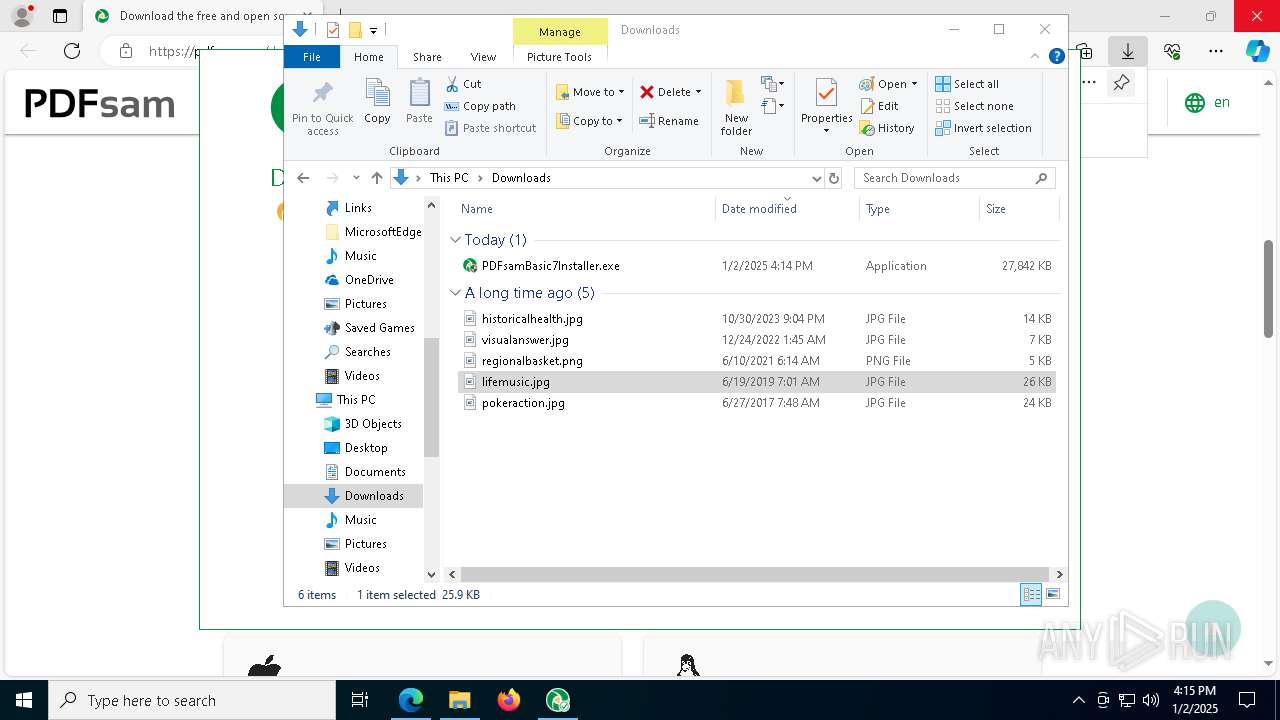
Task: Open the File menu tab
Action: pos(312,57)
